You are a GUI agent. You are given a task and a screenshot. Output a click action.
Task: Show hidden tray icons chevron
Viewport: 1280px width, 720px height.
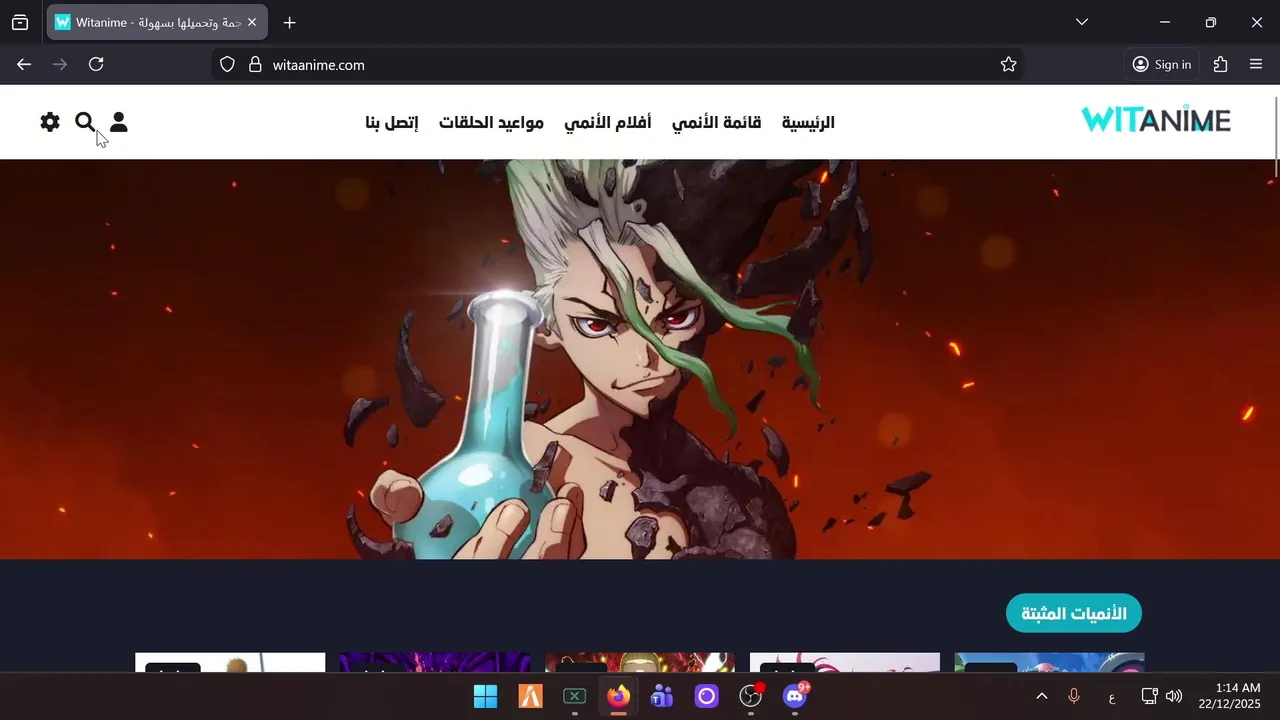(1041, 696)
